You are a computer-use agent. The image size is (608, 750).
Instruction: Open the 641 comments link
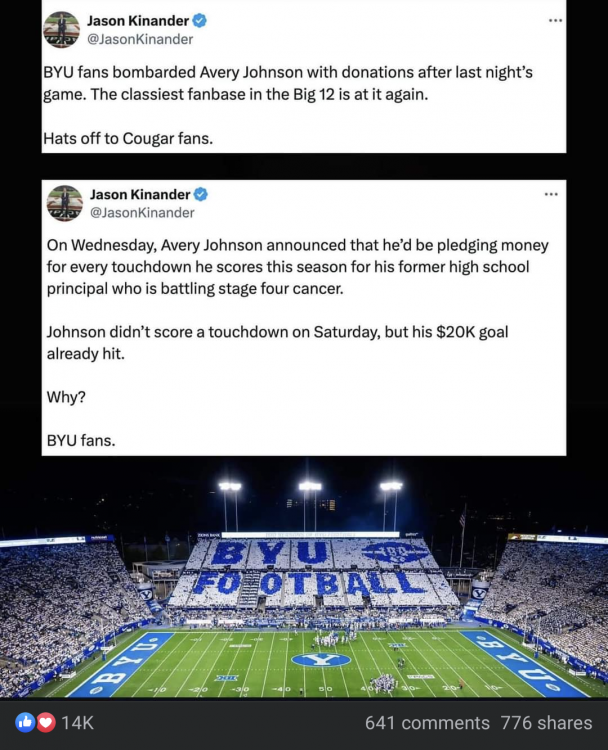427,722
